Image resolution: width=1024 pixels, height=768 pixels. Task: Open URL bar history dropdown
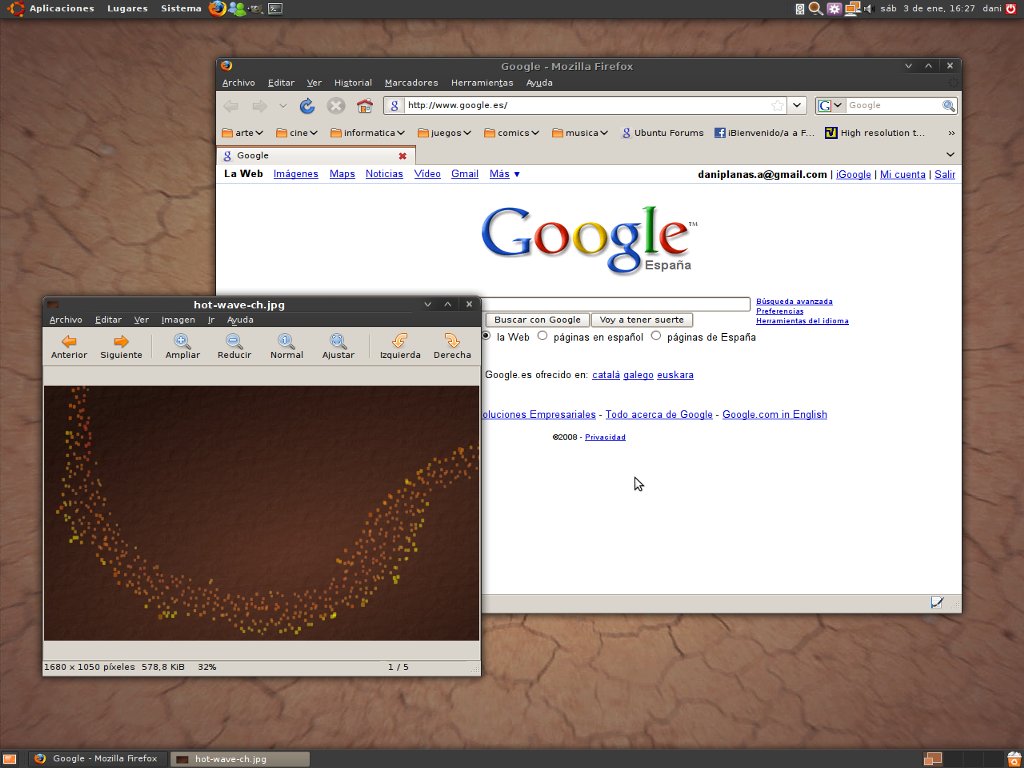tap(797, 106)
